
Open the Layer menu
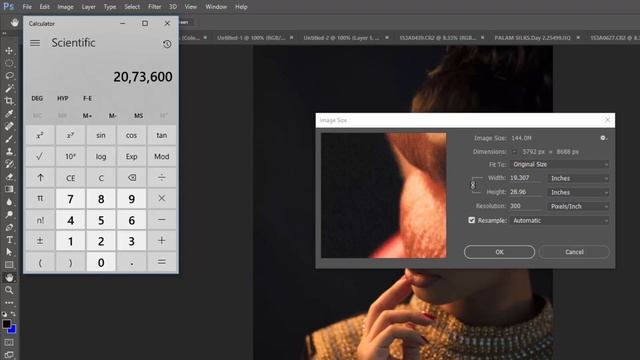click(89, 7)
